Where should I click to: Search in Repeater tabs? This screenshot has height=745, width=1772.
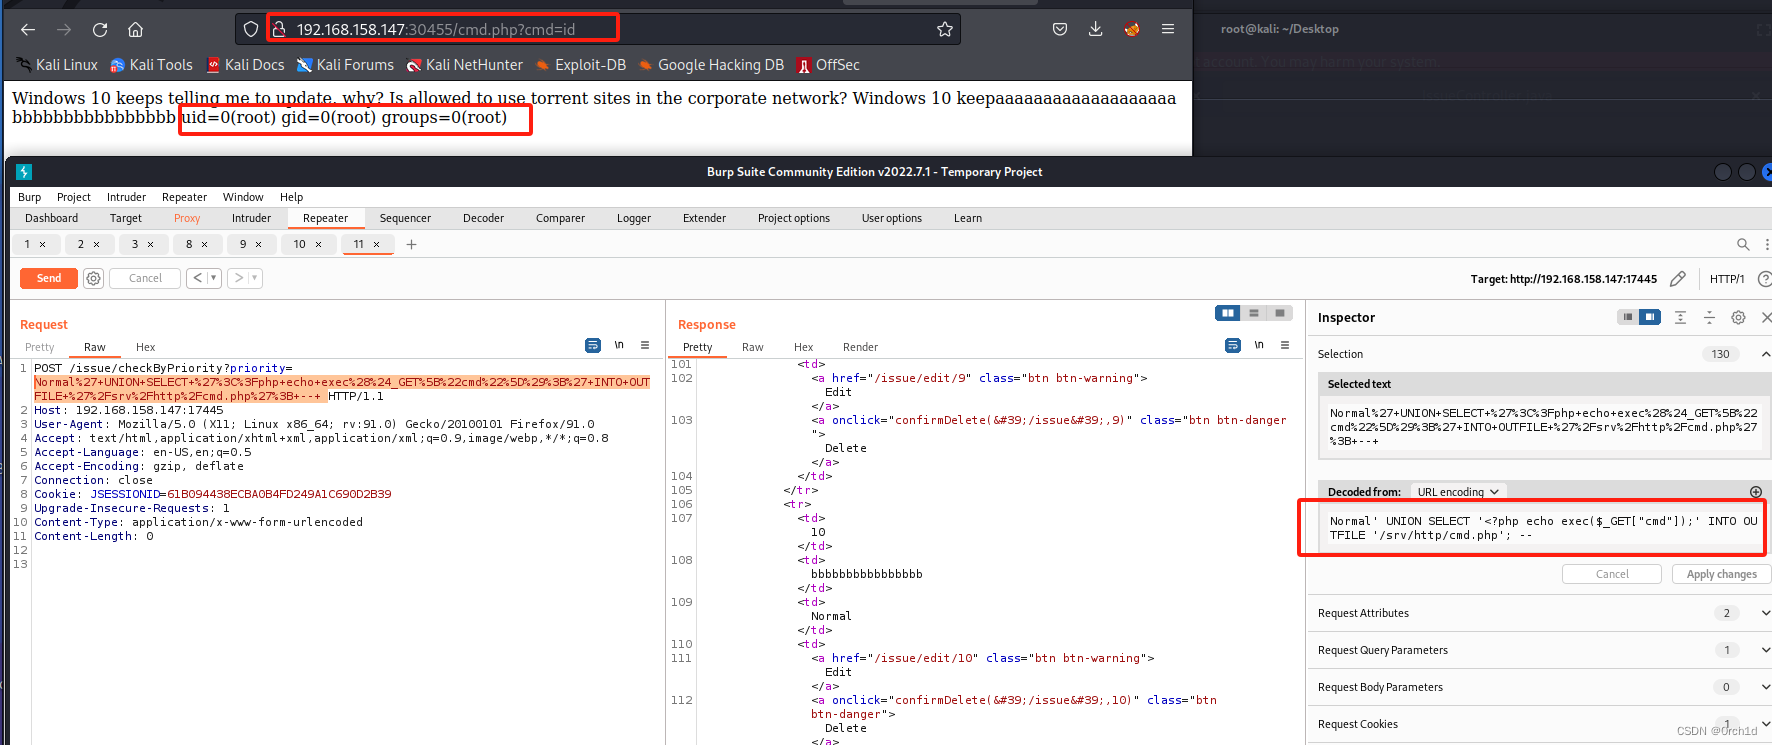pyautogui.click(x=1743, y=244)
